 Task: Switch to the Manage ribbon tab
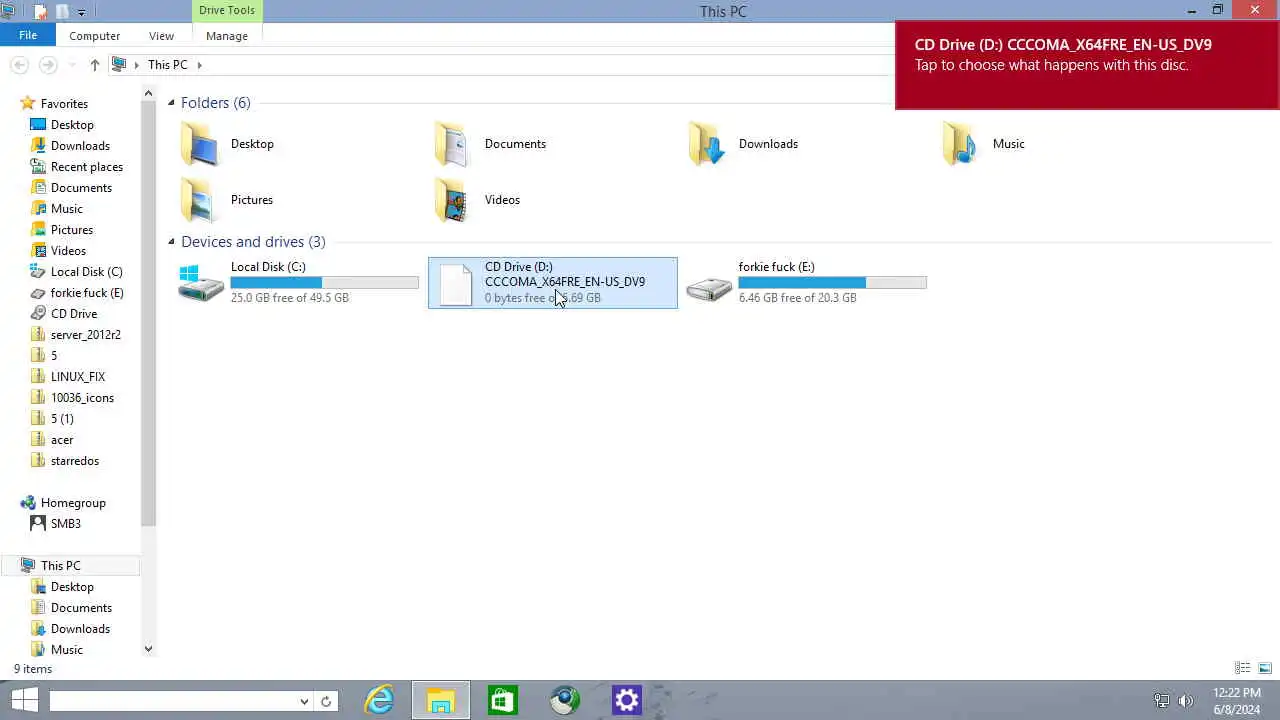(x=227, y=36)
